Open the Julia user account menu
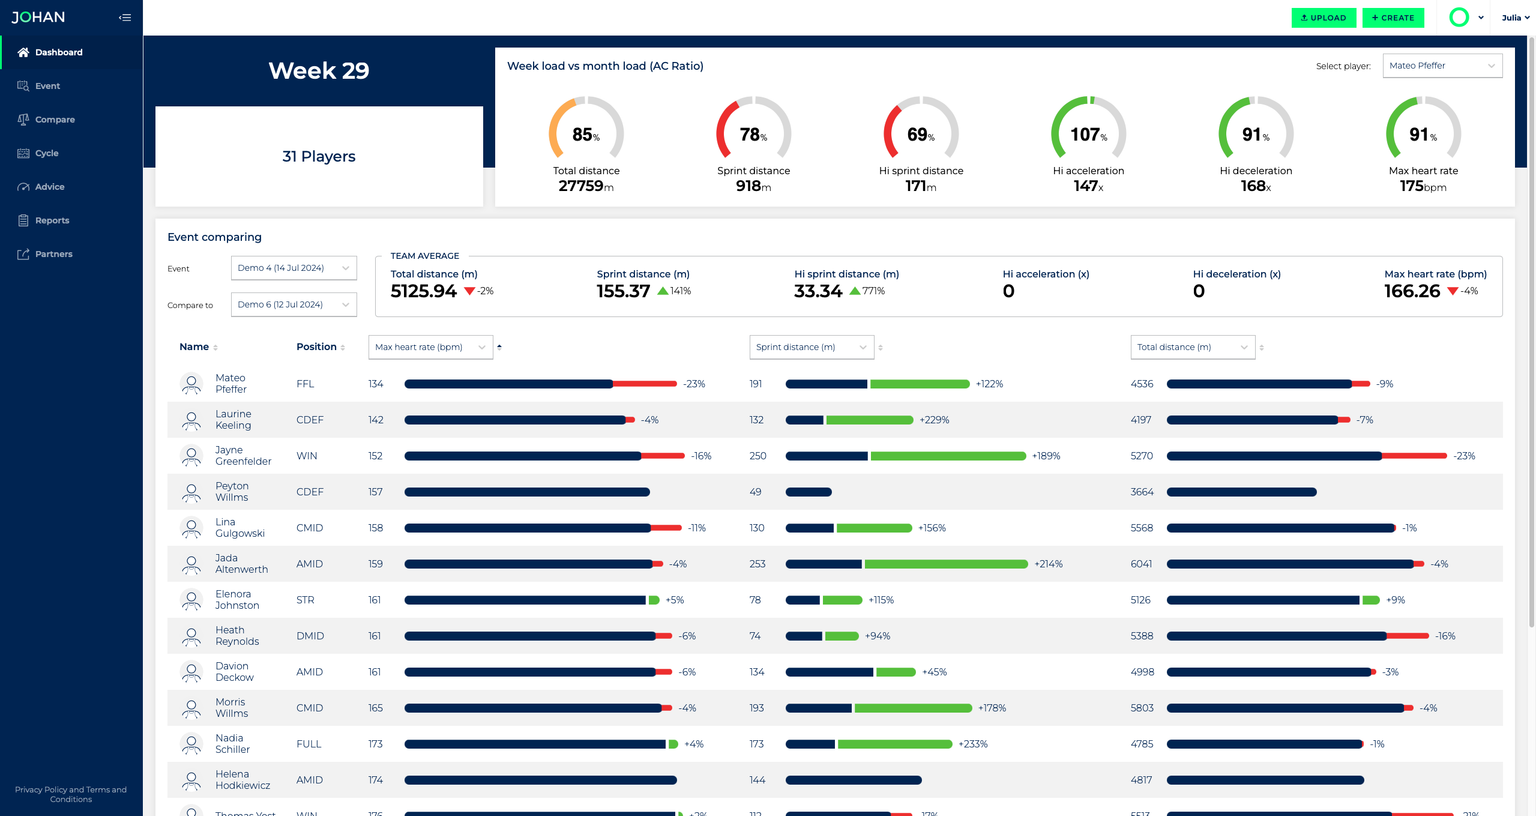1536x816 pixels. [x=1515, y=17]
